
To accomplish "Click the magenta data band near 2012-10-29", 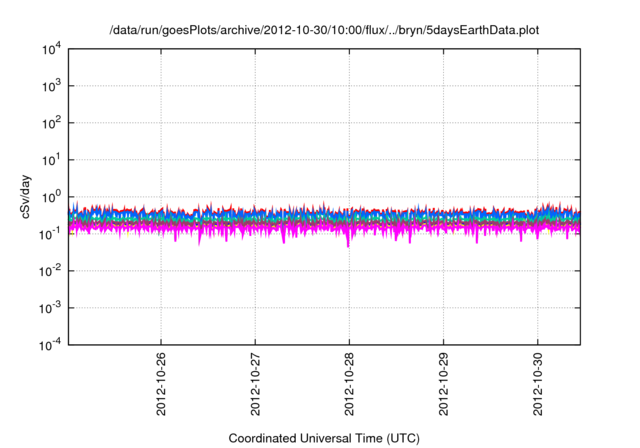I will [x=444, y=229].
